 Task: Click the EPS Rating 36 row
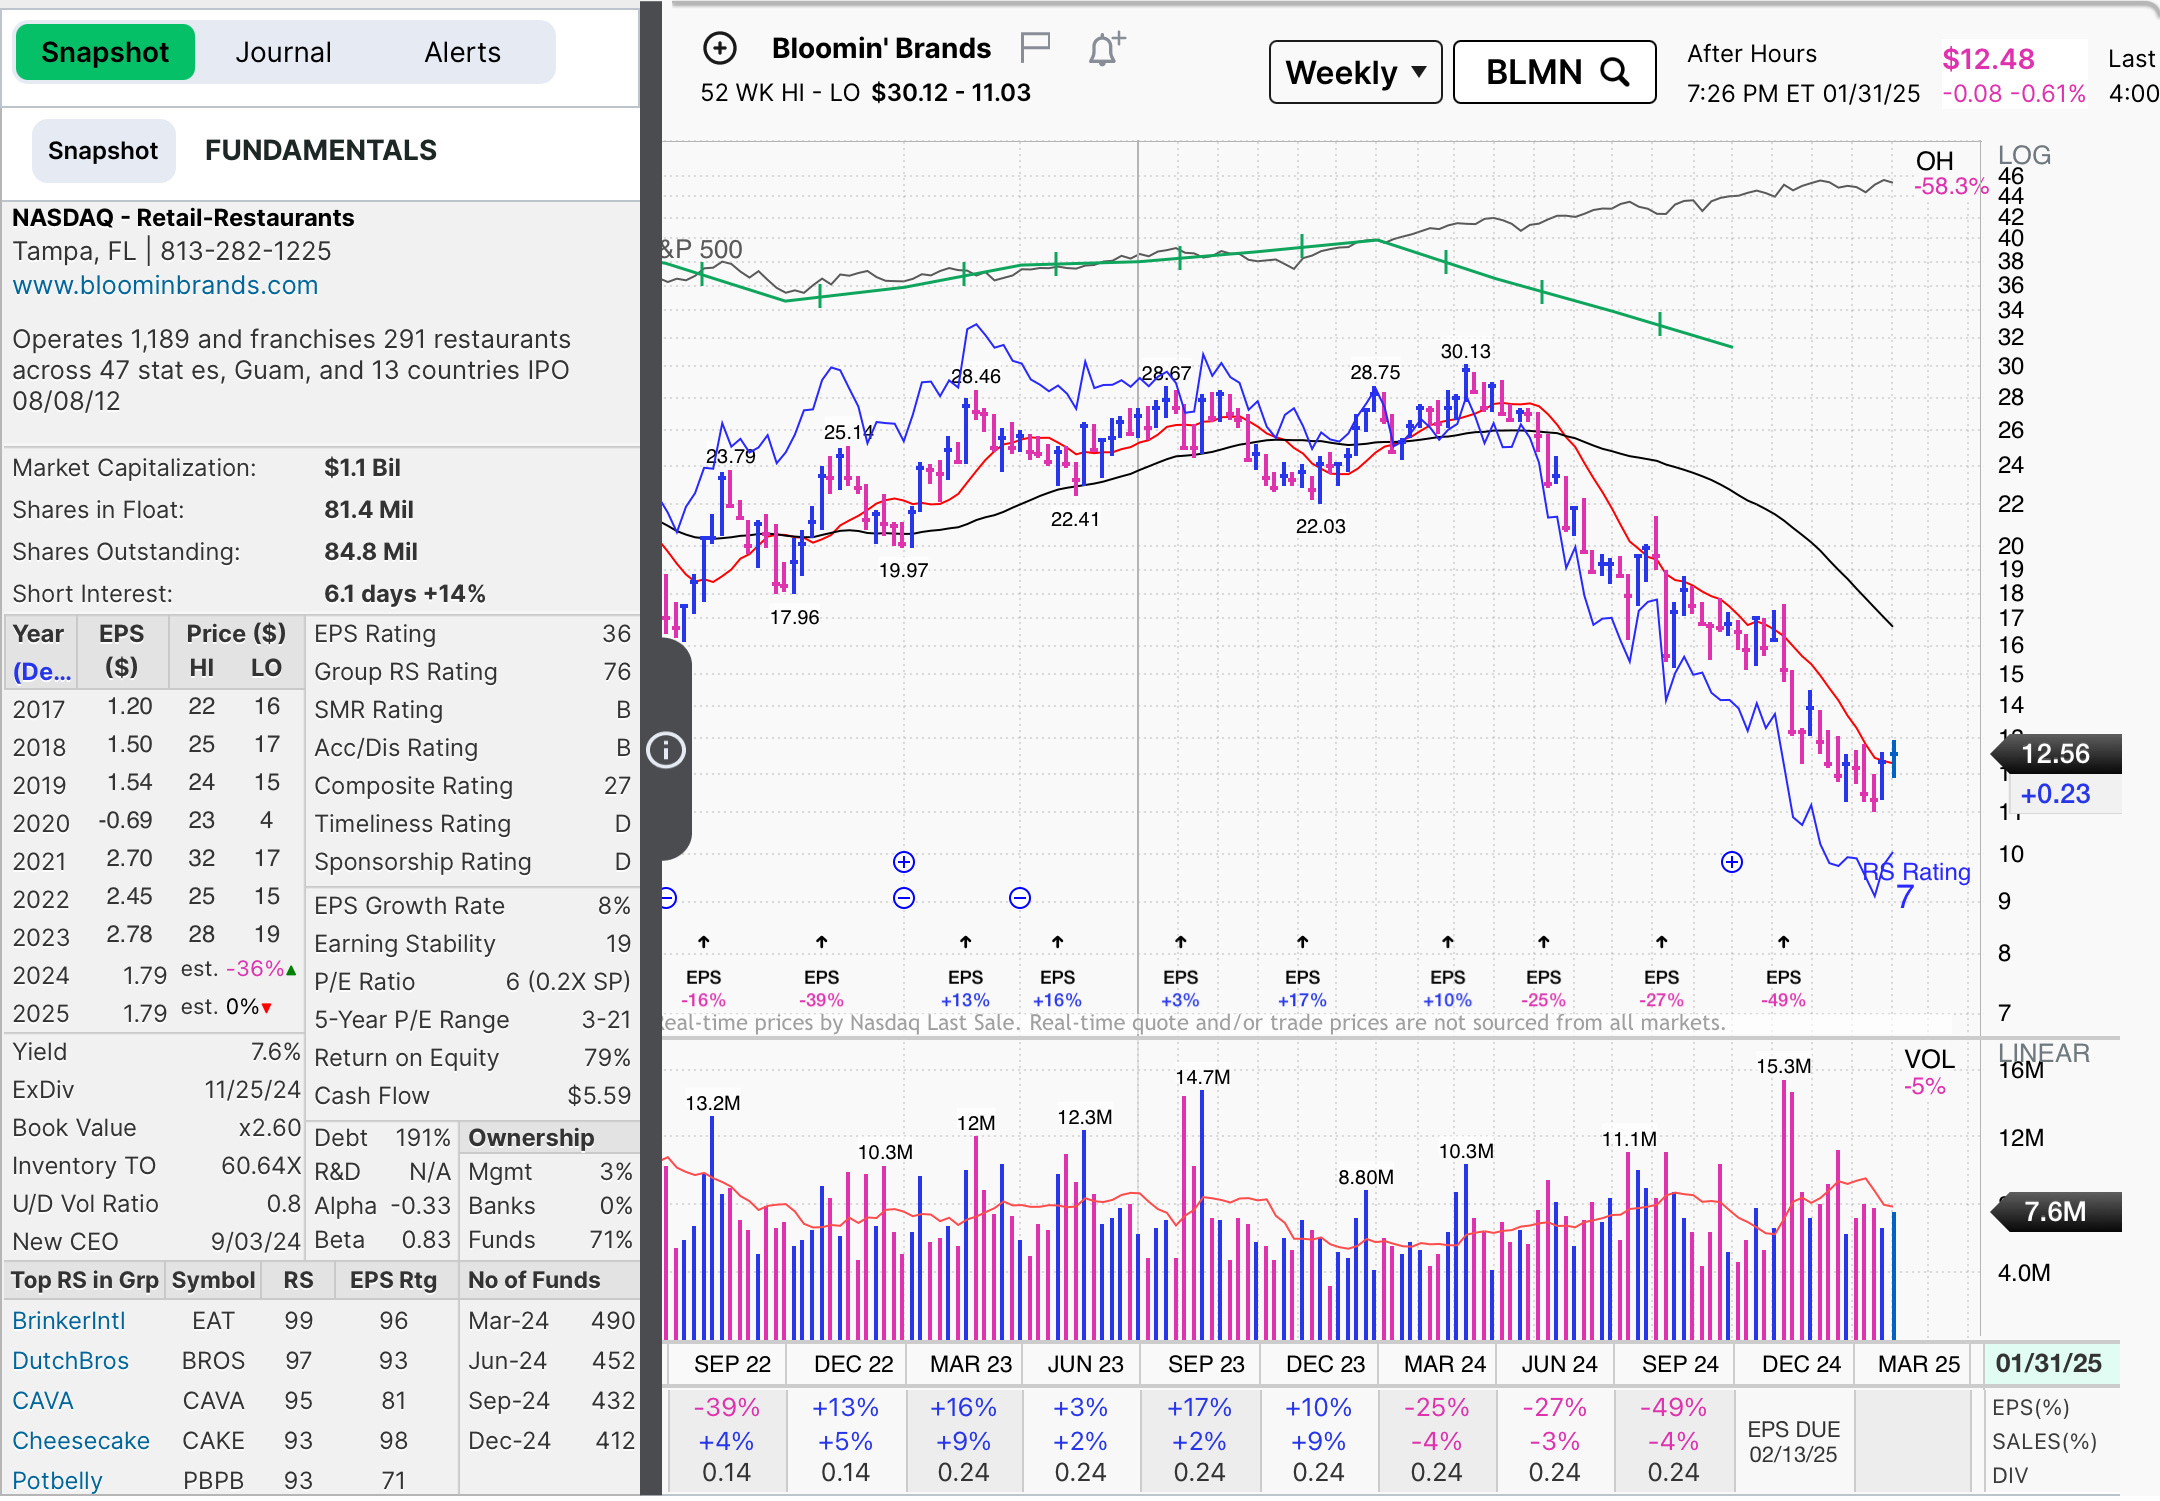[472, 634]
